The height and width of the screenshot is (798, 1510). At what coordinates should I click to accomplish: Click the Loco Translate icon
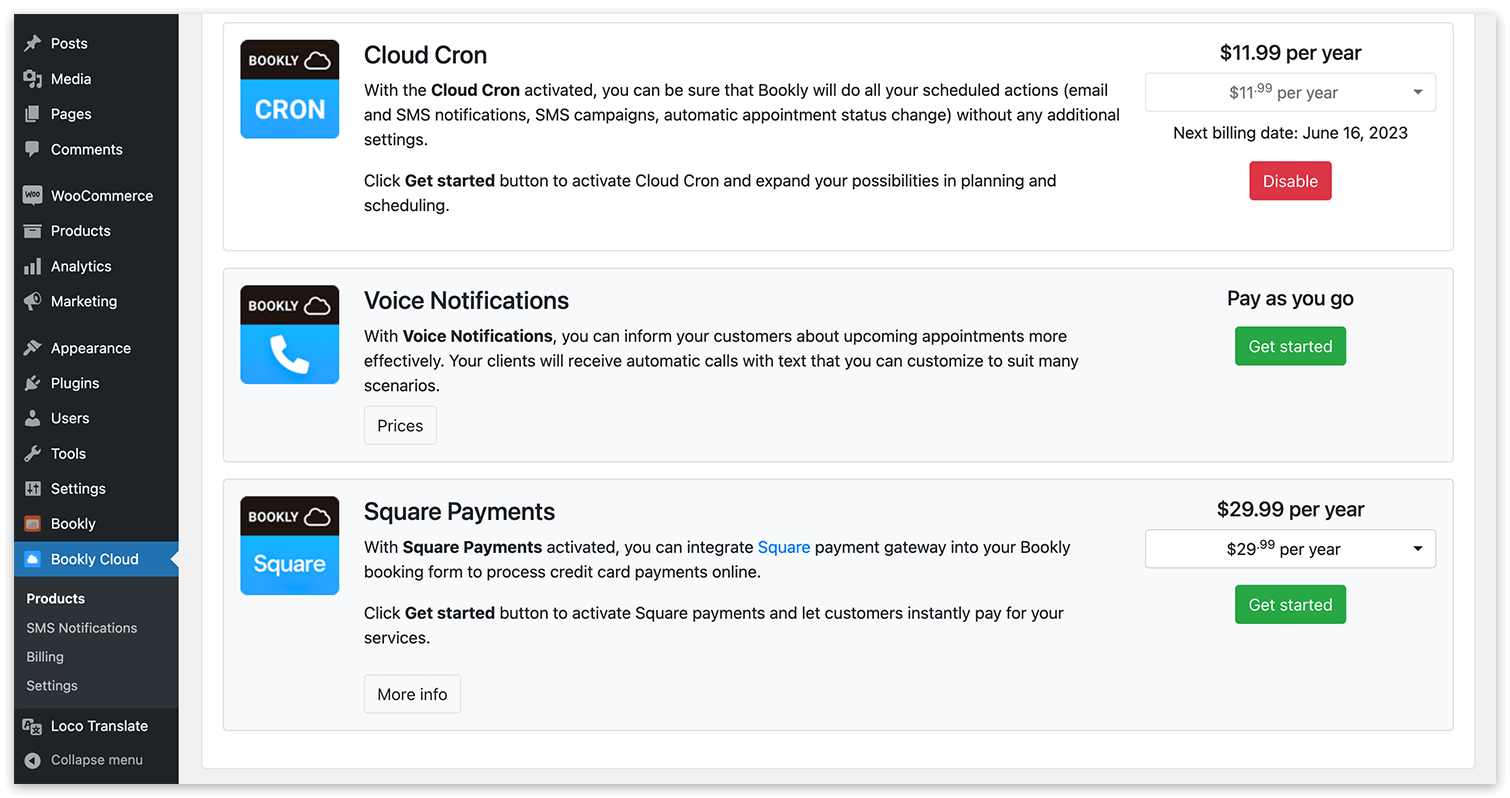pos(33,726)
